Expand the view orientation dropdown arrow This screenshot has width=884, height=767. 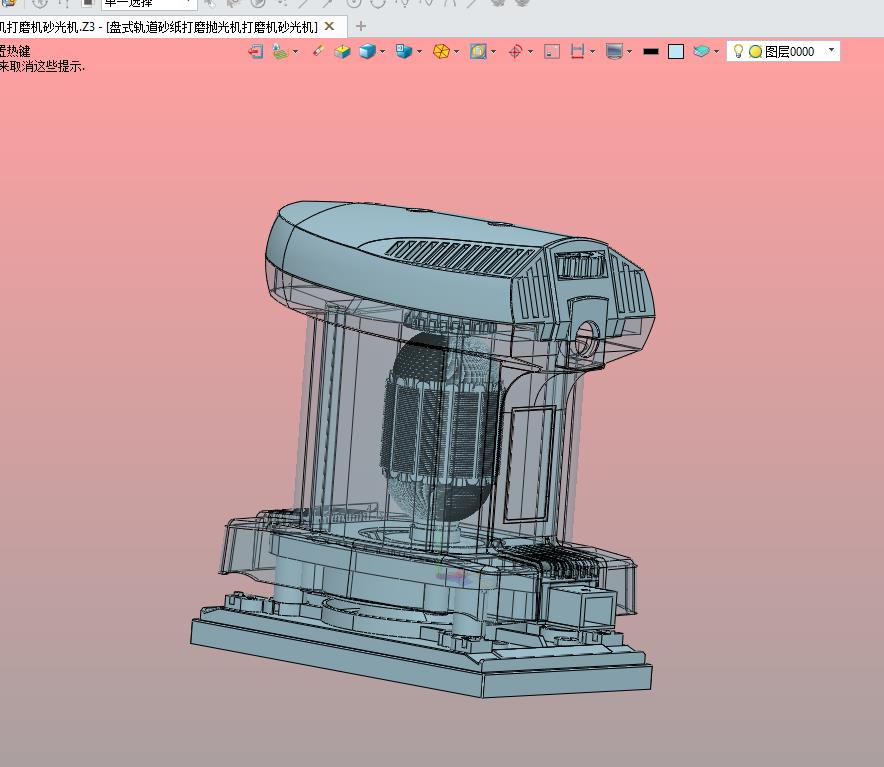point(419,52)
